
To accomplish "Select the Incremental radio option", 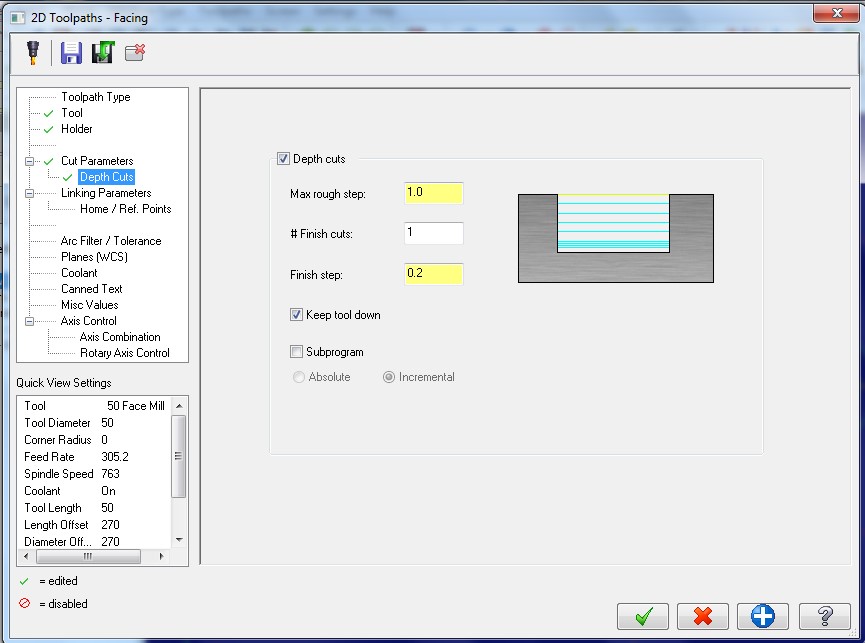I will [x=389, y=377].
